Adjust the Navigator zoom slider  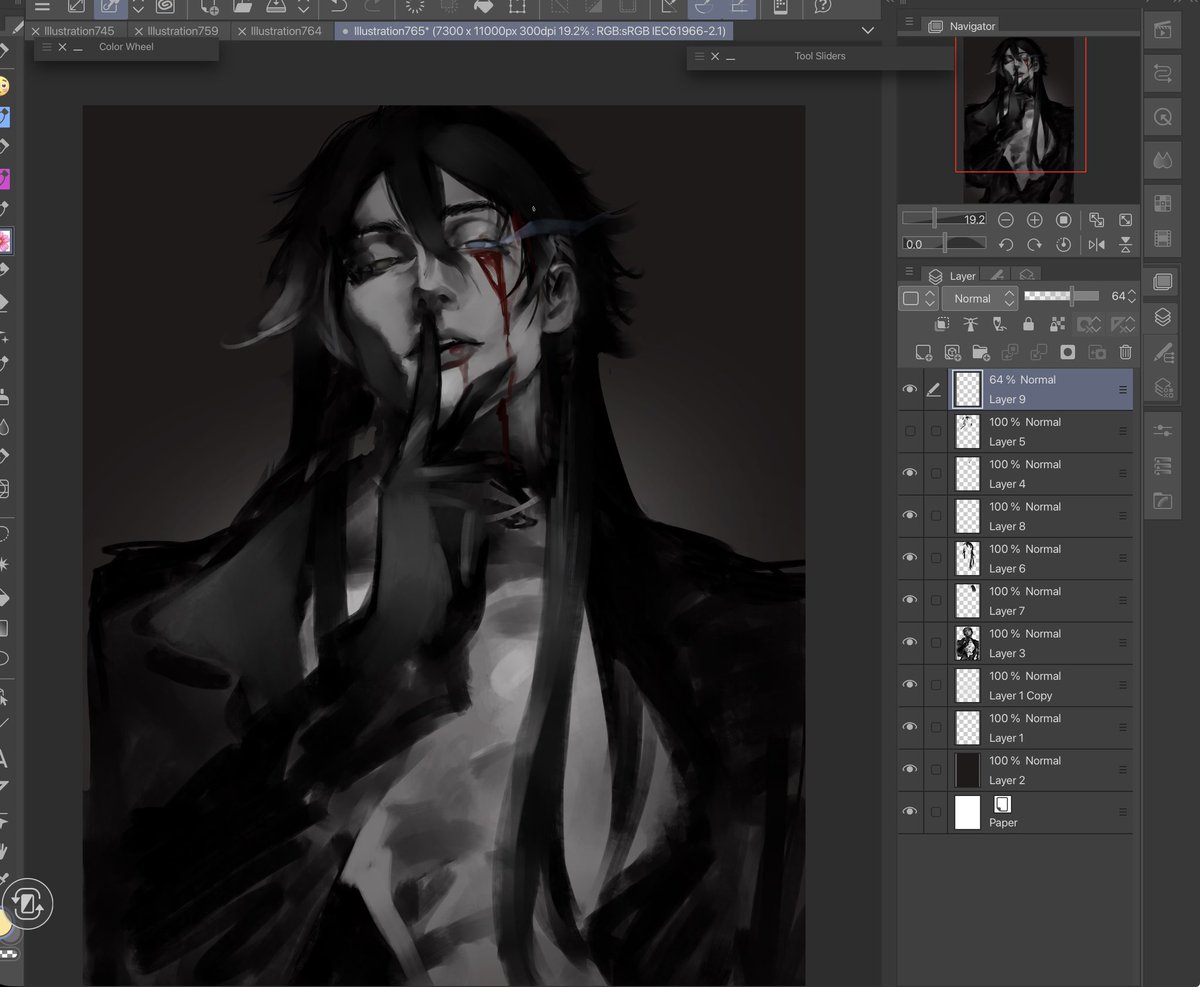[945, 219]
